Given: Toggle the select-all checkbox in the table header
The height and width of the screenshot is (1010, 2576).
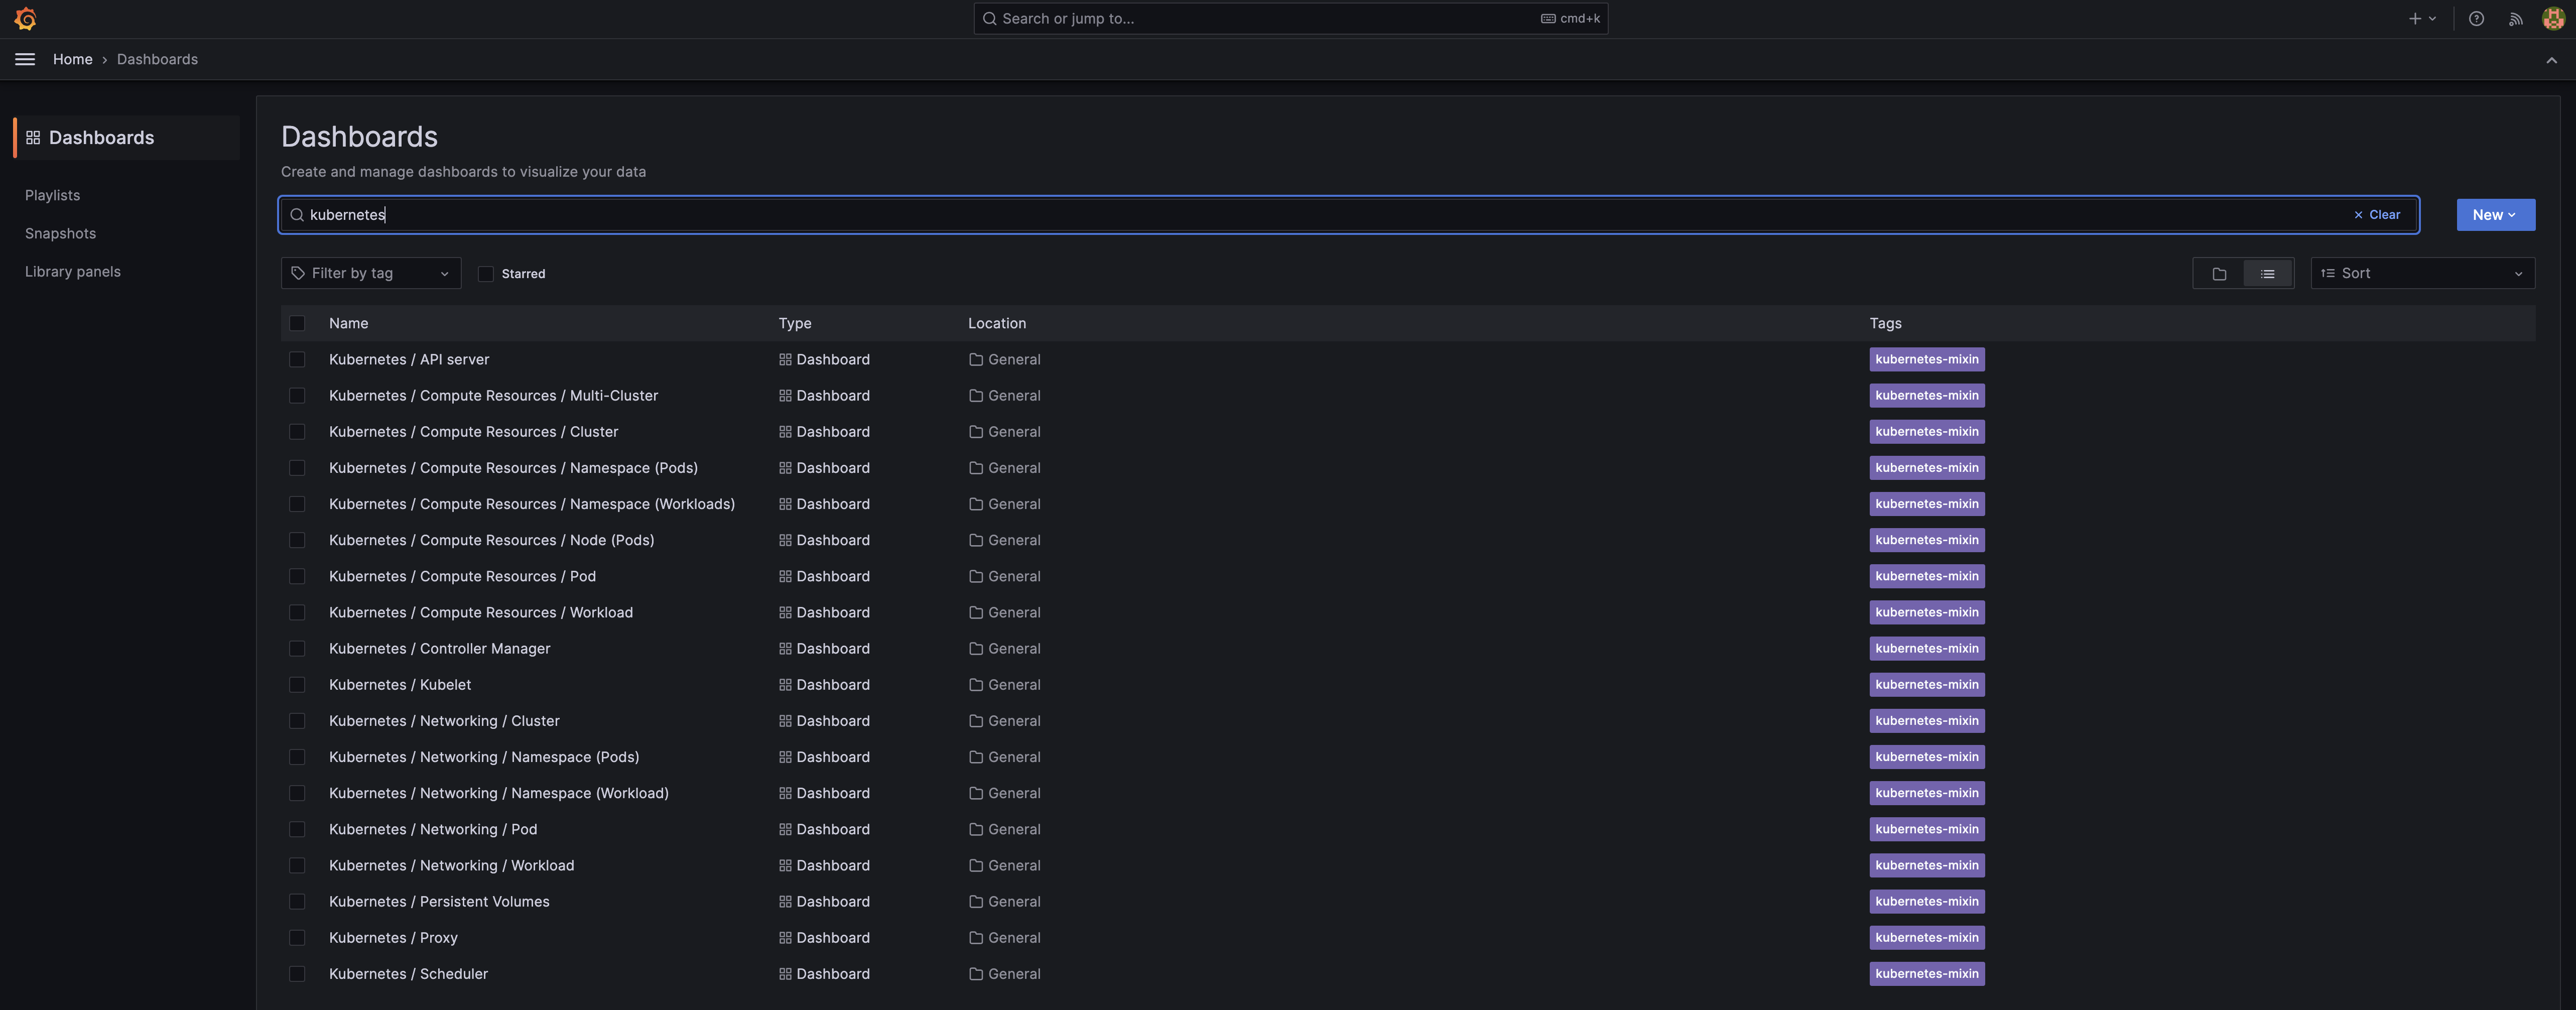Looking at the screenshot, I should [x=297, y=323].
